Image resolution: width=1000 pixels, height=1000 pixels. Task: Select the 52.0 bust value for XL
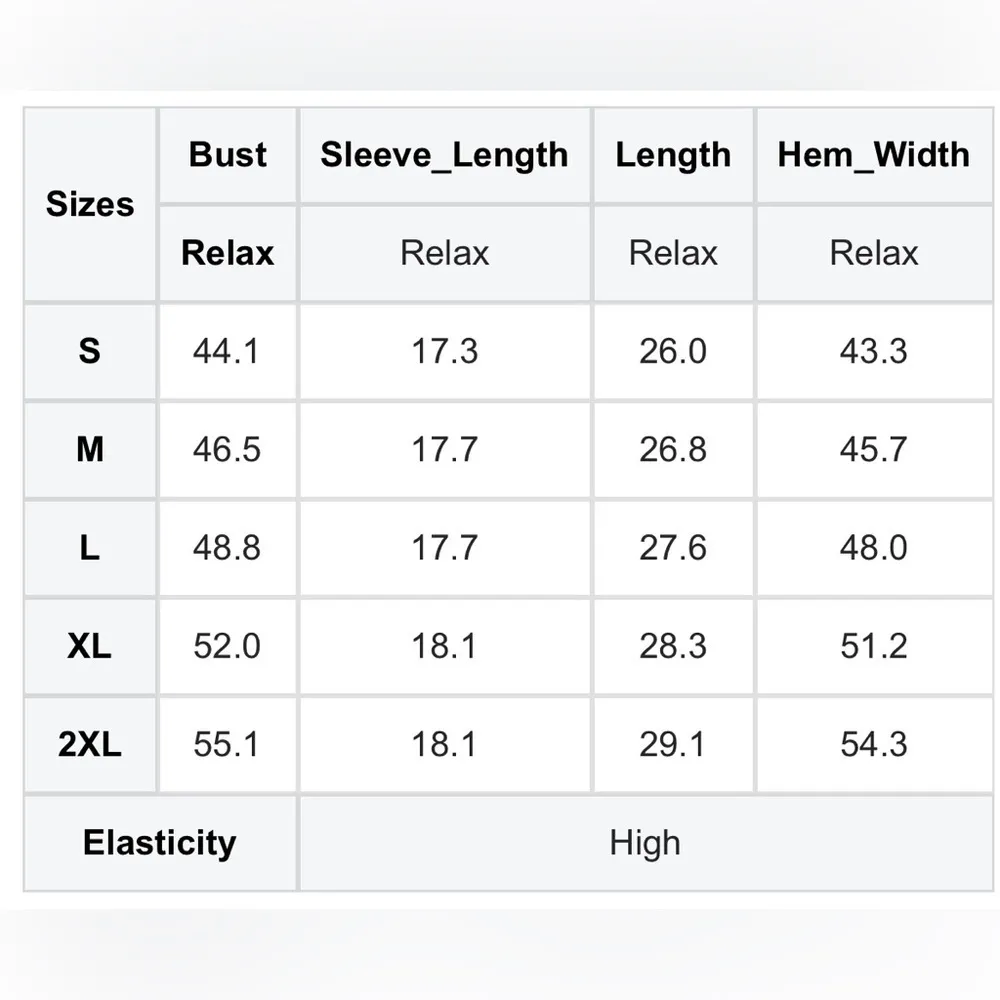click(x=227, y=646)
